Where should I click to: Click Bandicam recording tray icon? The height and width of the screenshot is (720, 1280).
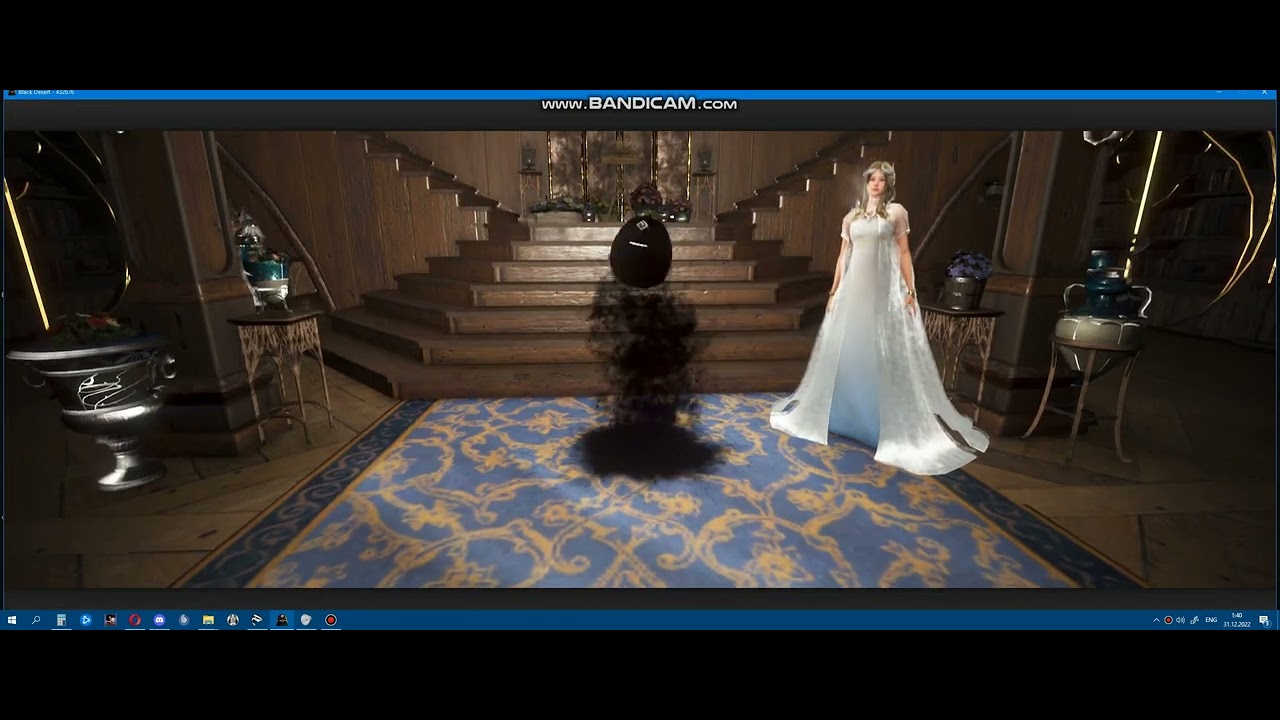click(1168, 620)
